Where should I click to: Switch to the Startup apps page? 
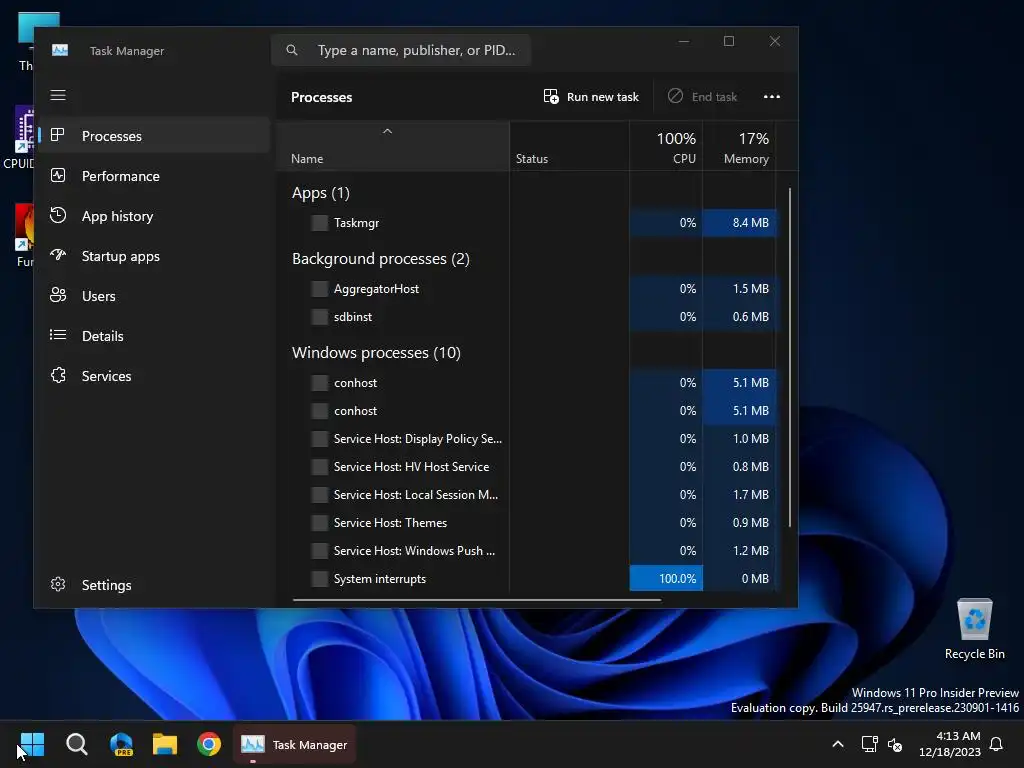[x=155, y=255]
